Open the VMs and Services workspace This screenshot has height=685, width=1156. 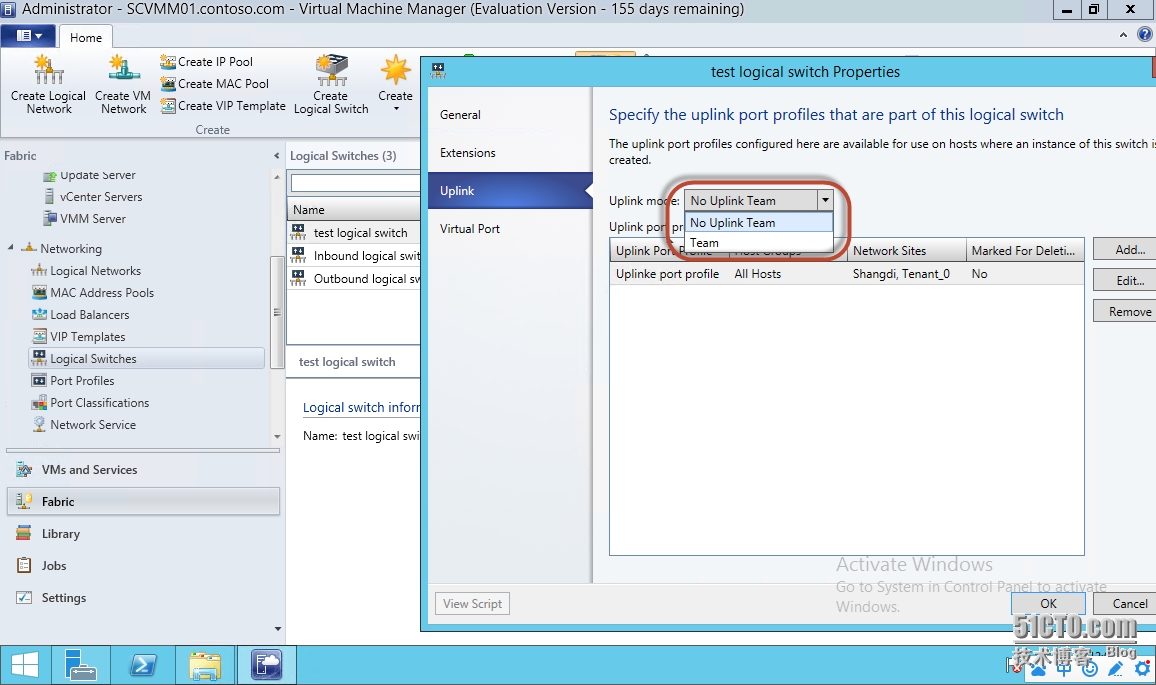click(x=143, y=470)
